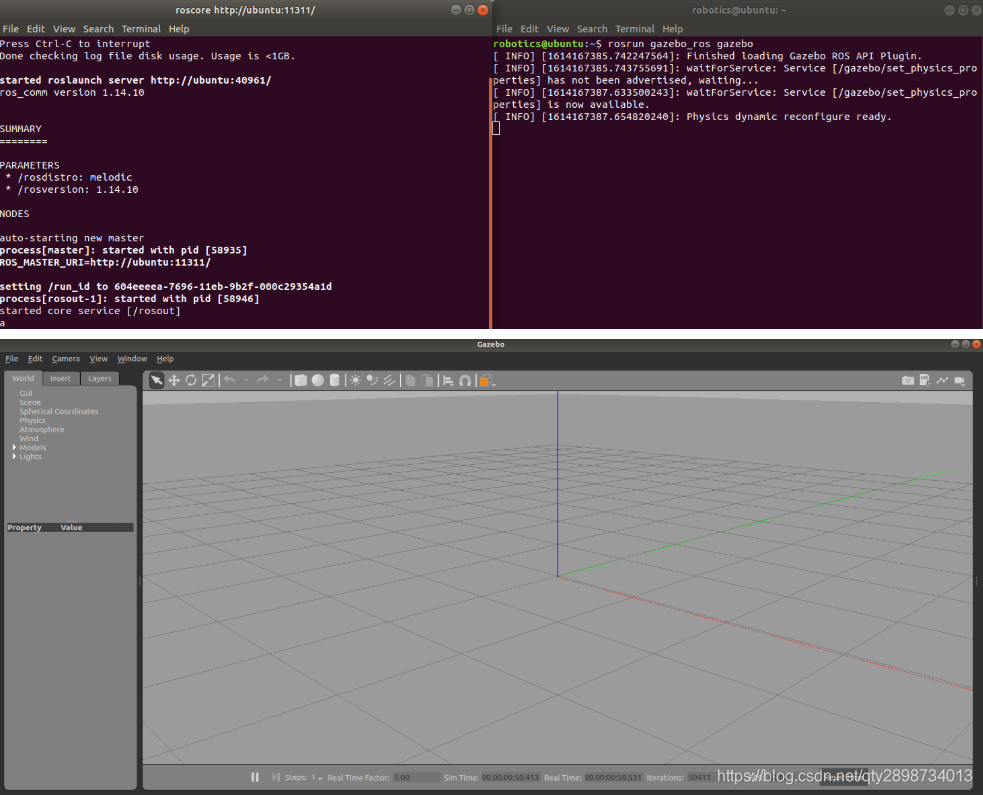Step the simulation forward once
Screen dimensions: 983x795
tap(275, 777)
